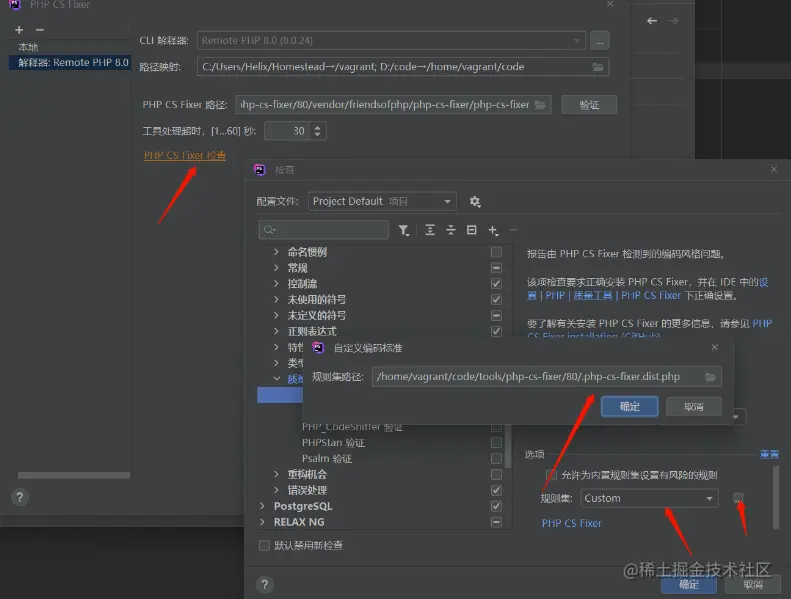Click the help icon in 检查 dialog

pos(264,584)
